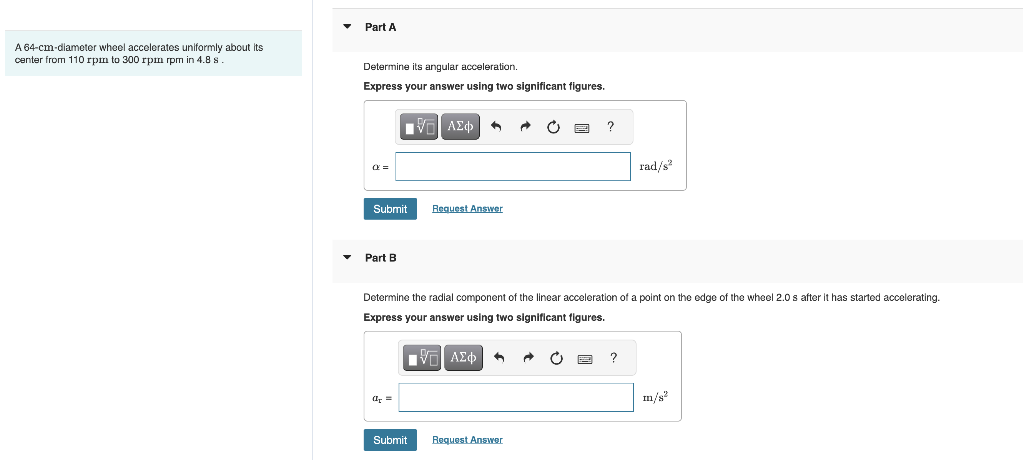1024x460 pixels.
Task: Click the redo arrow in Part A
Action: coord(525,127)
